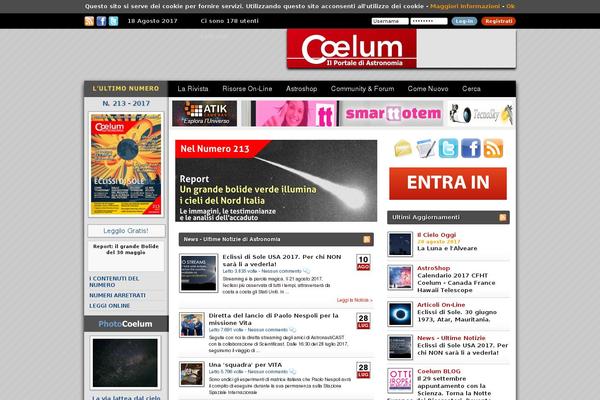Open the Astroshop menu item
The height and width of the screenshot is (400, 600).
pyautogui.click(x=302, y=89)
